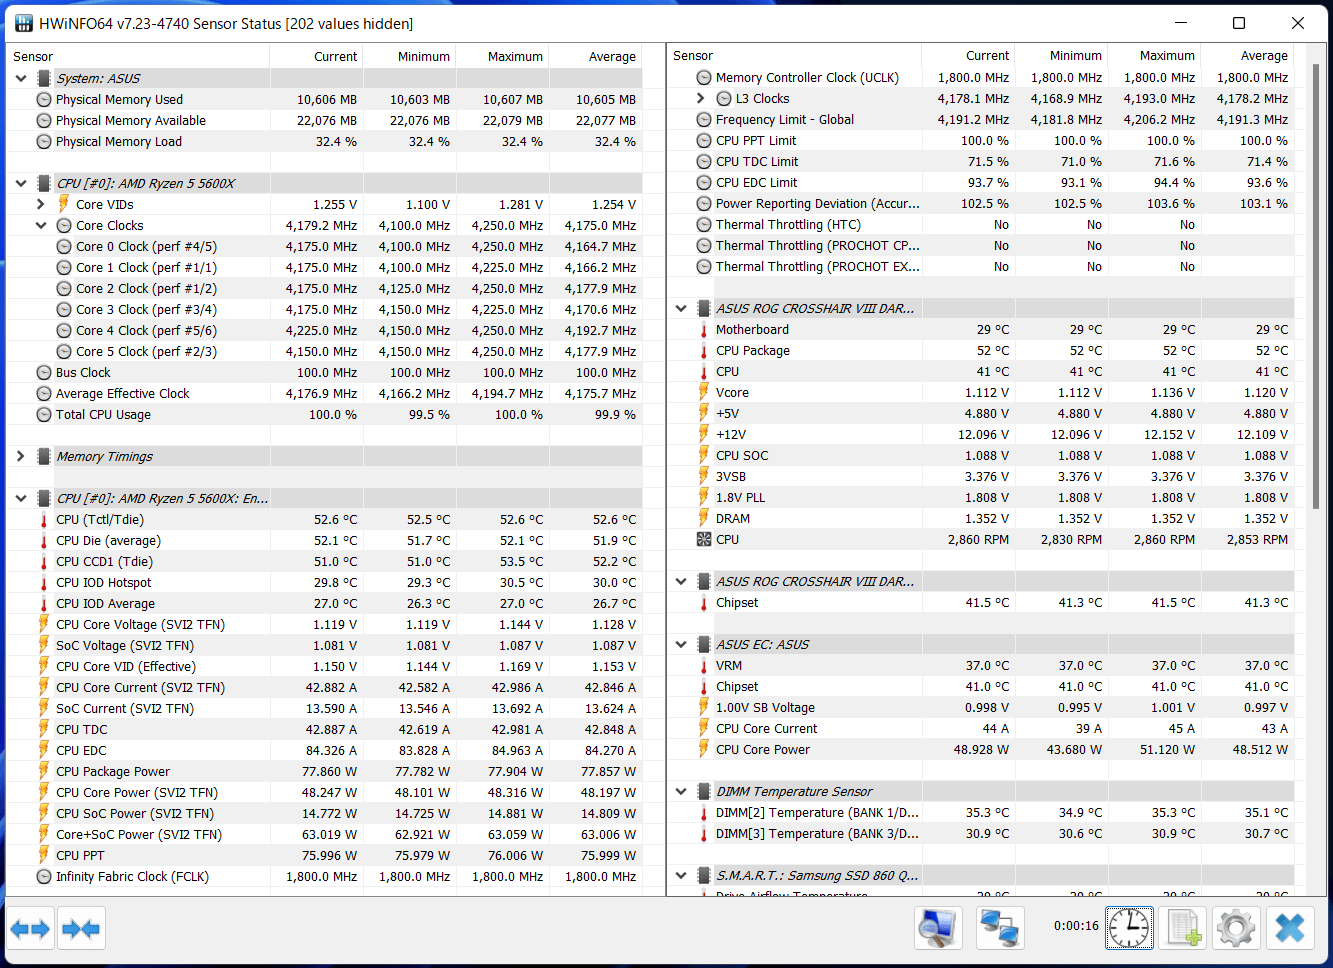Screen dimensions: 1333x968
Task: Click the VRM thermometer icon
Action: 703,666
